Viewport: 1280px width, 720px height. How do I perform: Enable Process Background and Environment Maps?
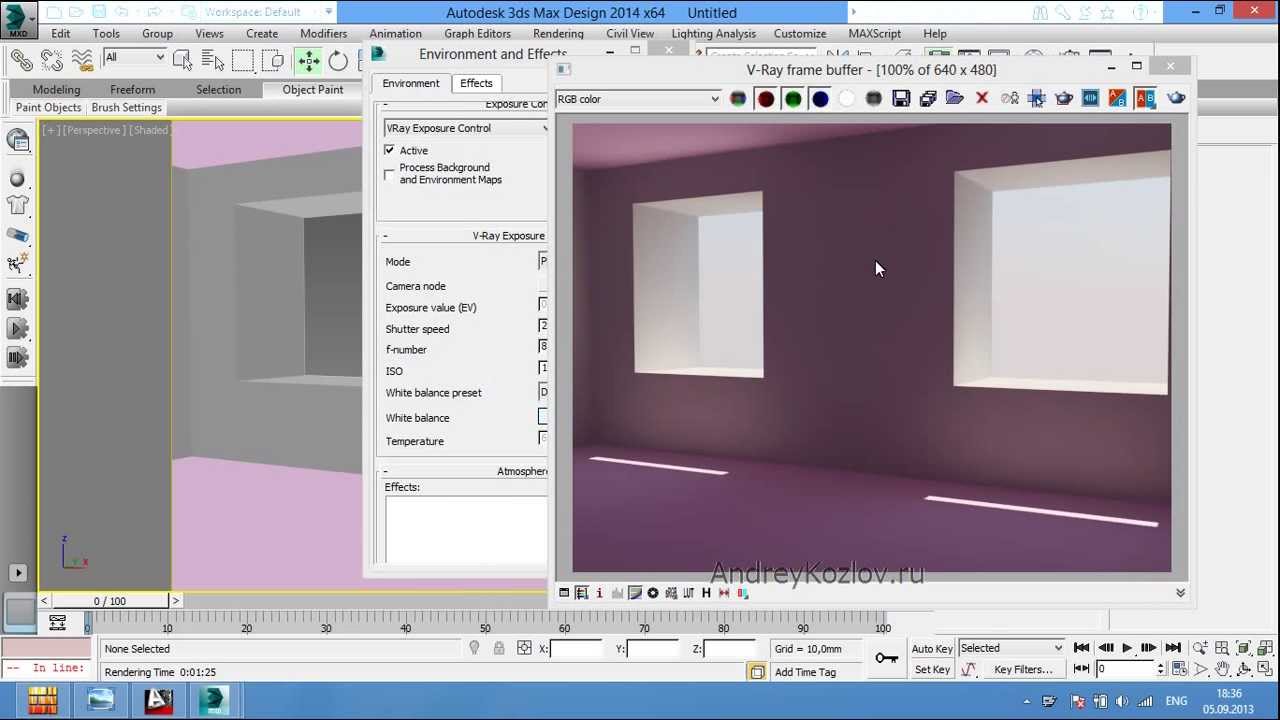click(389, 174)
